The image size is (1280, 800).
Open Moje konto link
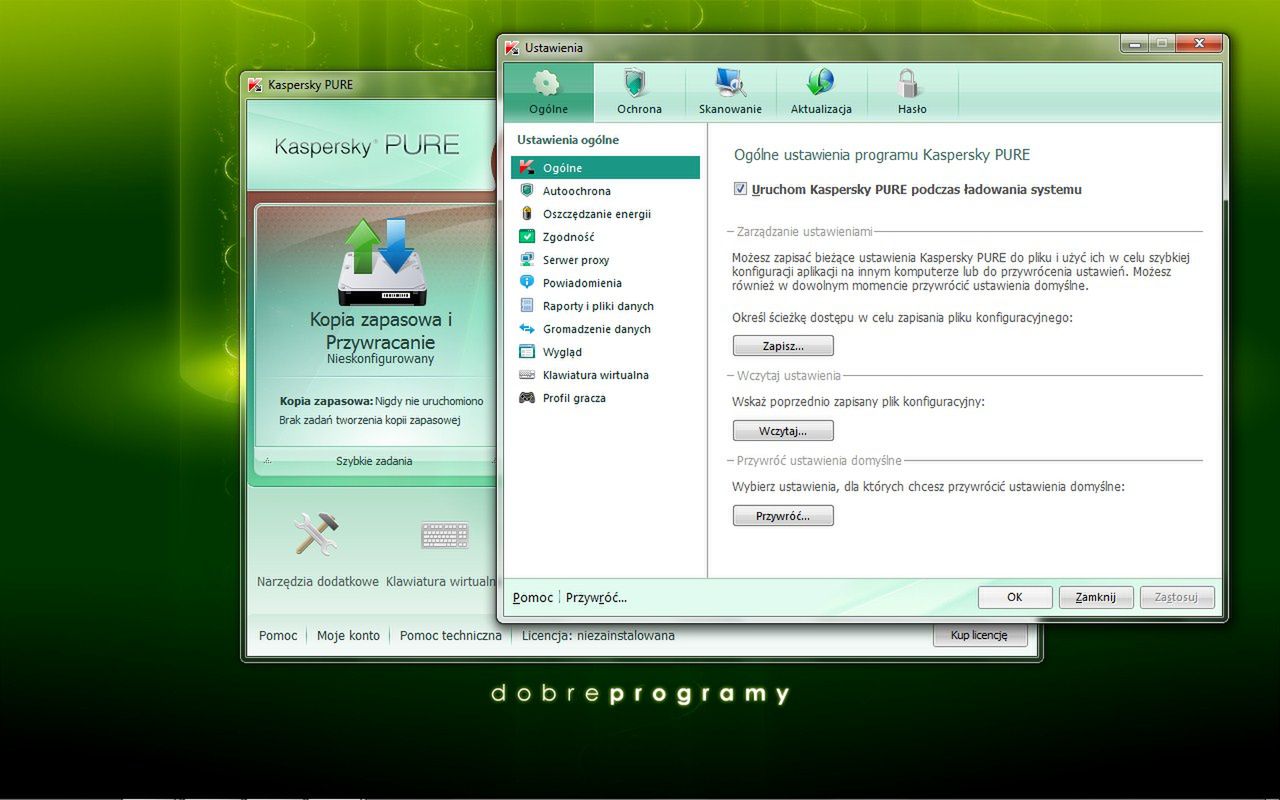pyautogui.click(x=348, y=635)
